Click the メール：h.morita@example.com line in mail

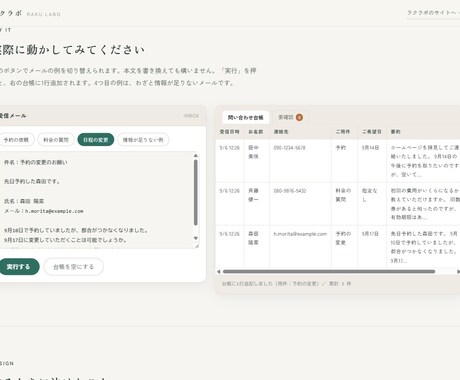click(44, 211)
